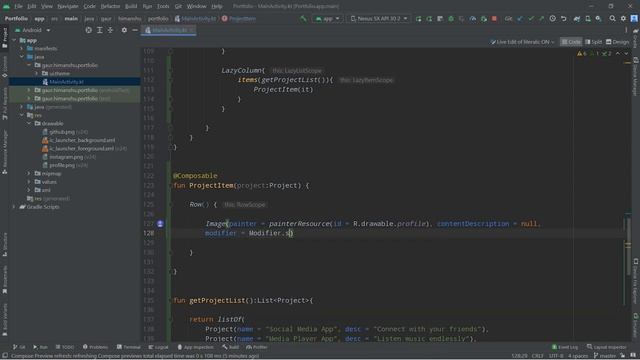Screen dimensions: 640x360
Task: Click ProjectItem breadcrumb in navigation bar
Action: point(239,19)
